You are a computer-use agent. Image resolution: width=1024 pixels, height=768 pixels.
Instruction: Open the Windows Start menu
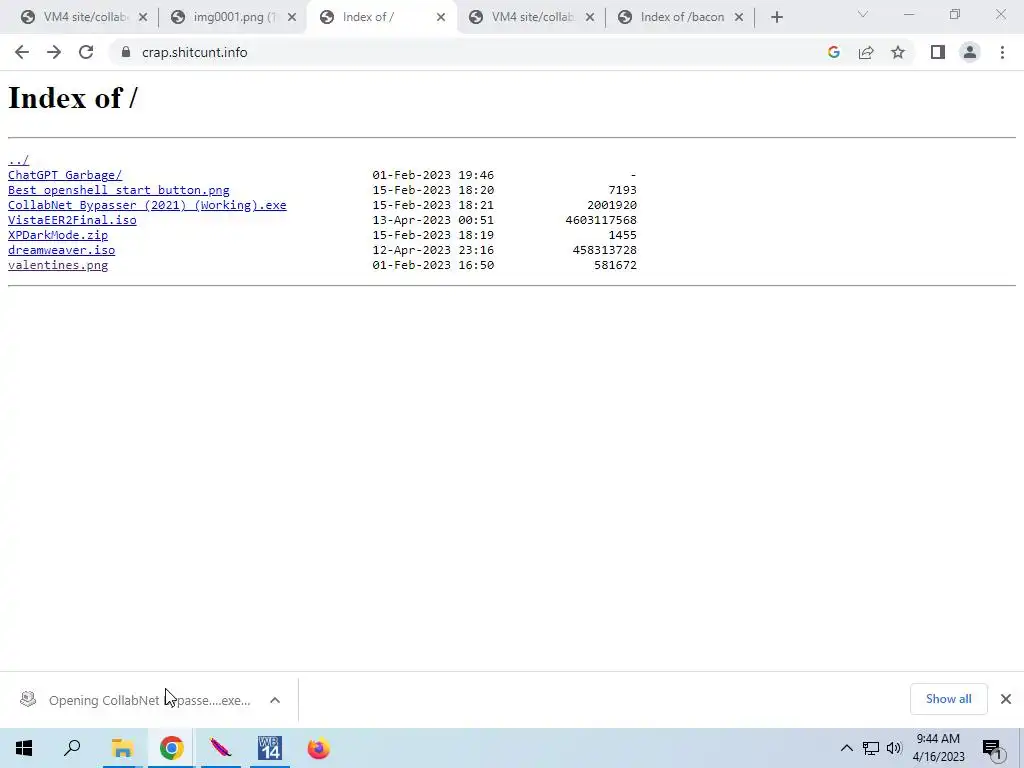[x=24, y=748]
